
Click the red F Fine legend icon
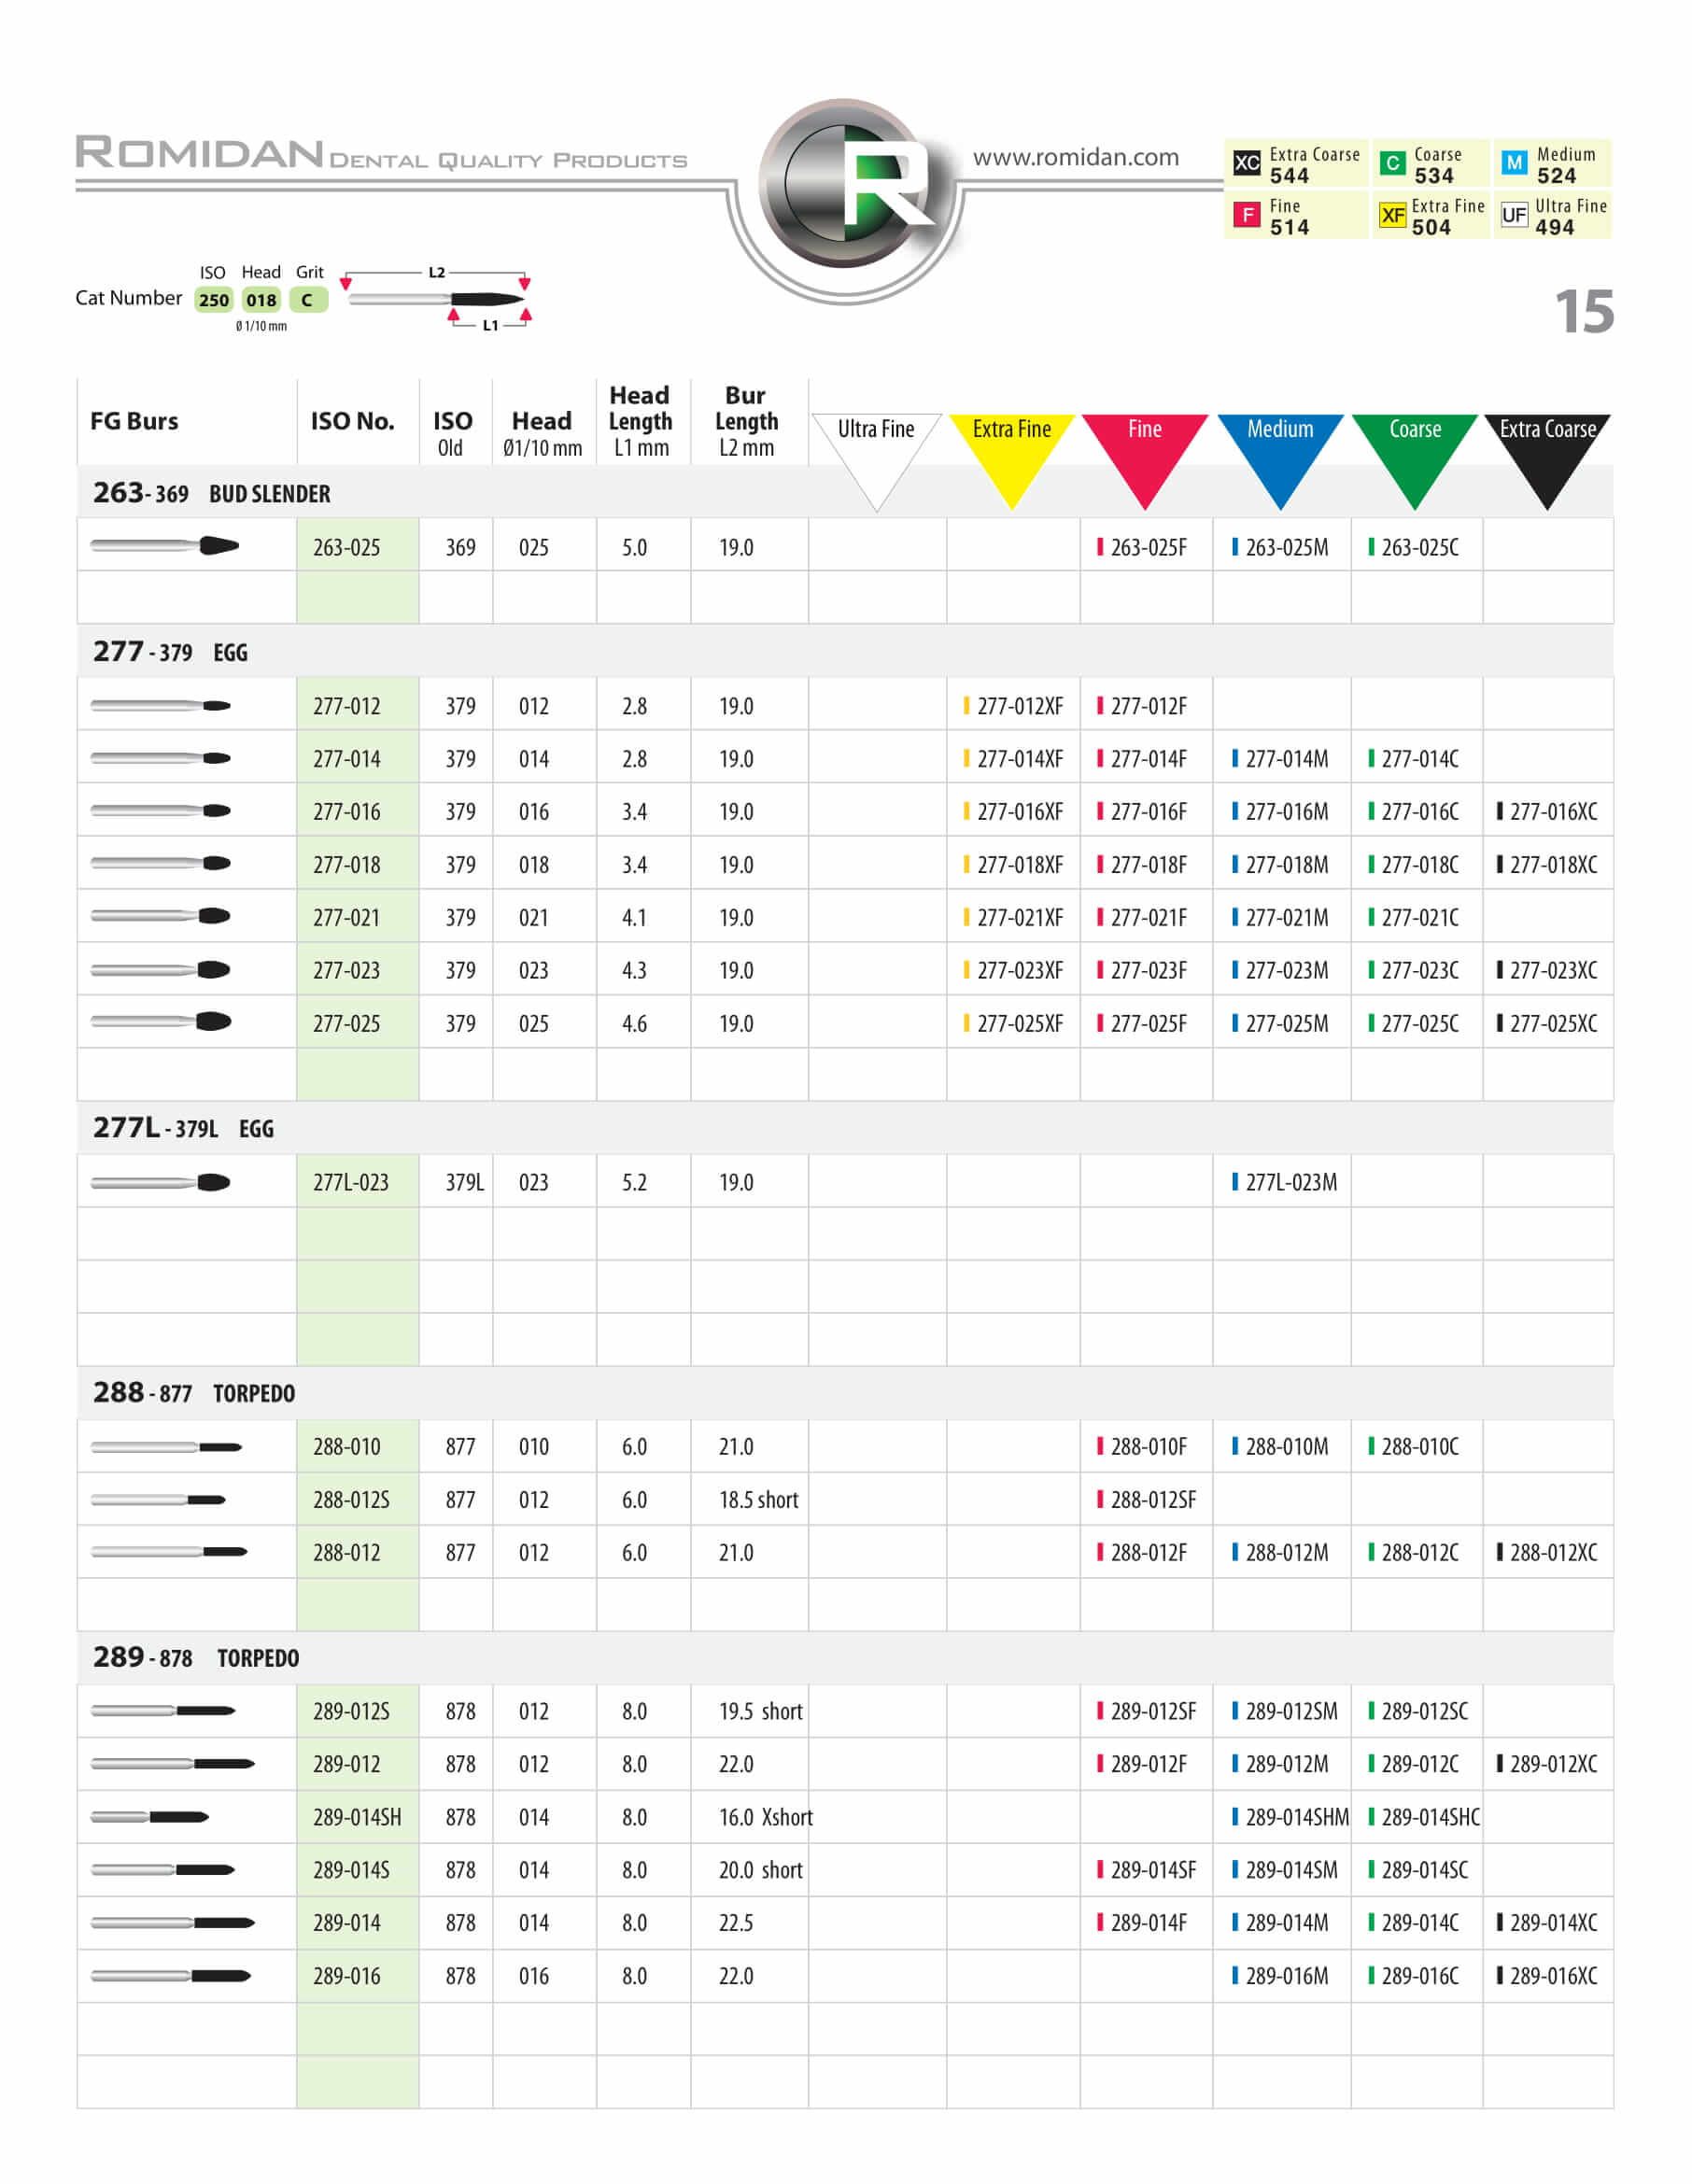pos(1247,214)
